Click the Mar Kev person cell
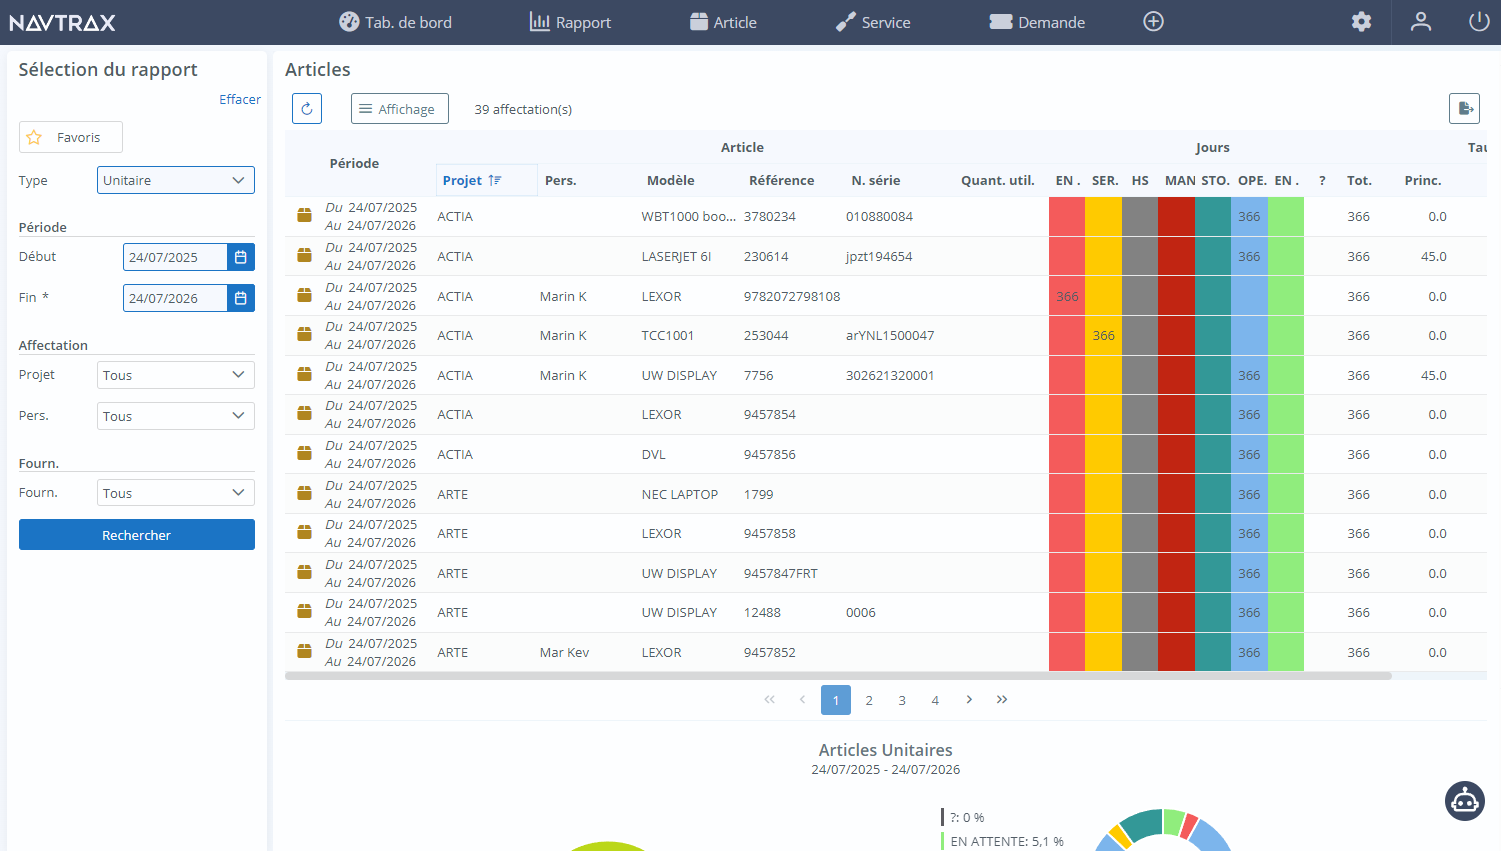Screen dimensions: 1501x851 564,652
